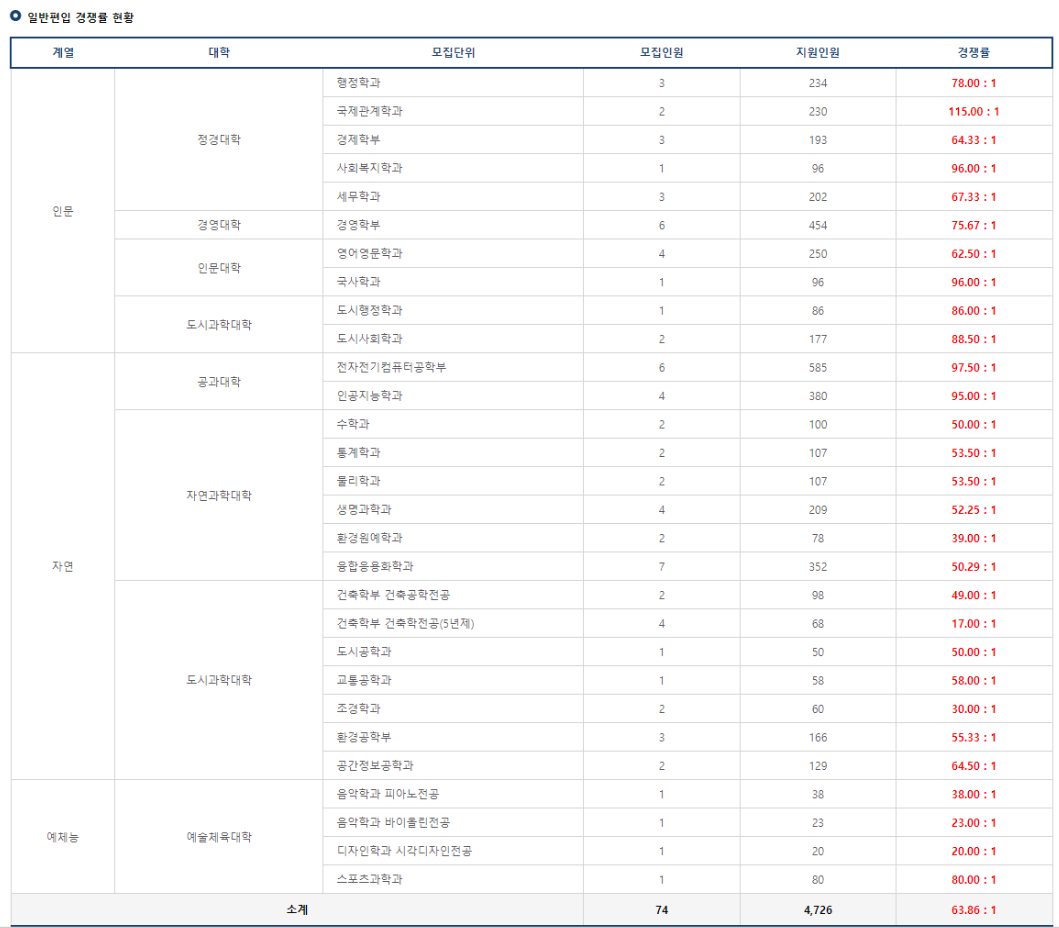The image size is (1059, 928).
Task: Click the 예체능 category cell
Action: click(63, 837)
